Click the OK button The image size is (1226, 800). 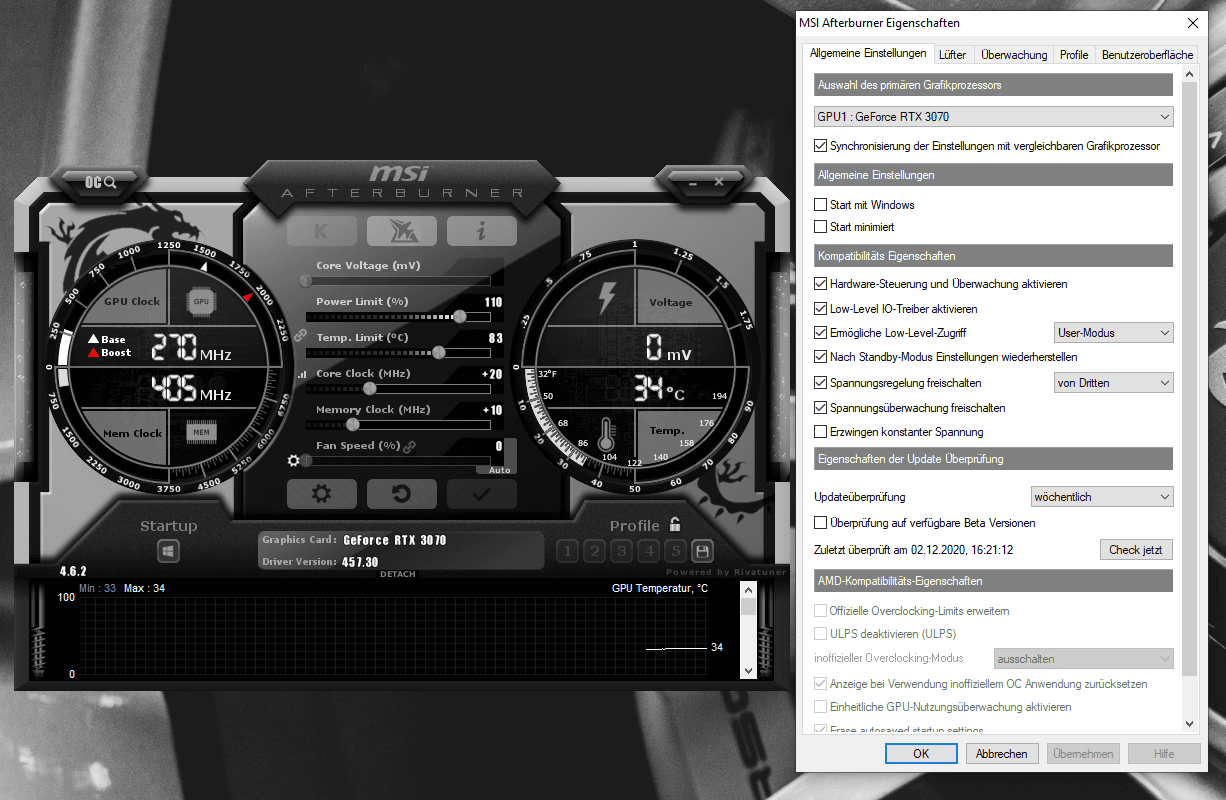(x=921, y=754)
